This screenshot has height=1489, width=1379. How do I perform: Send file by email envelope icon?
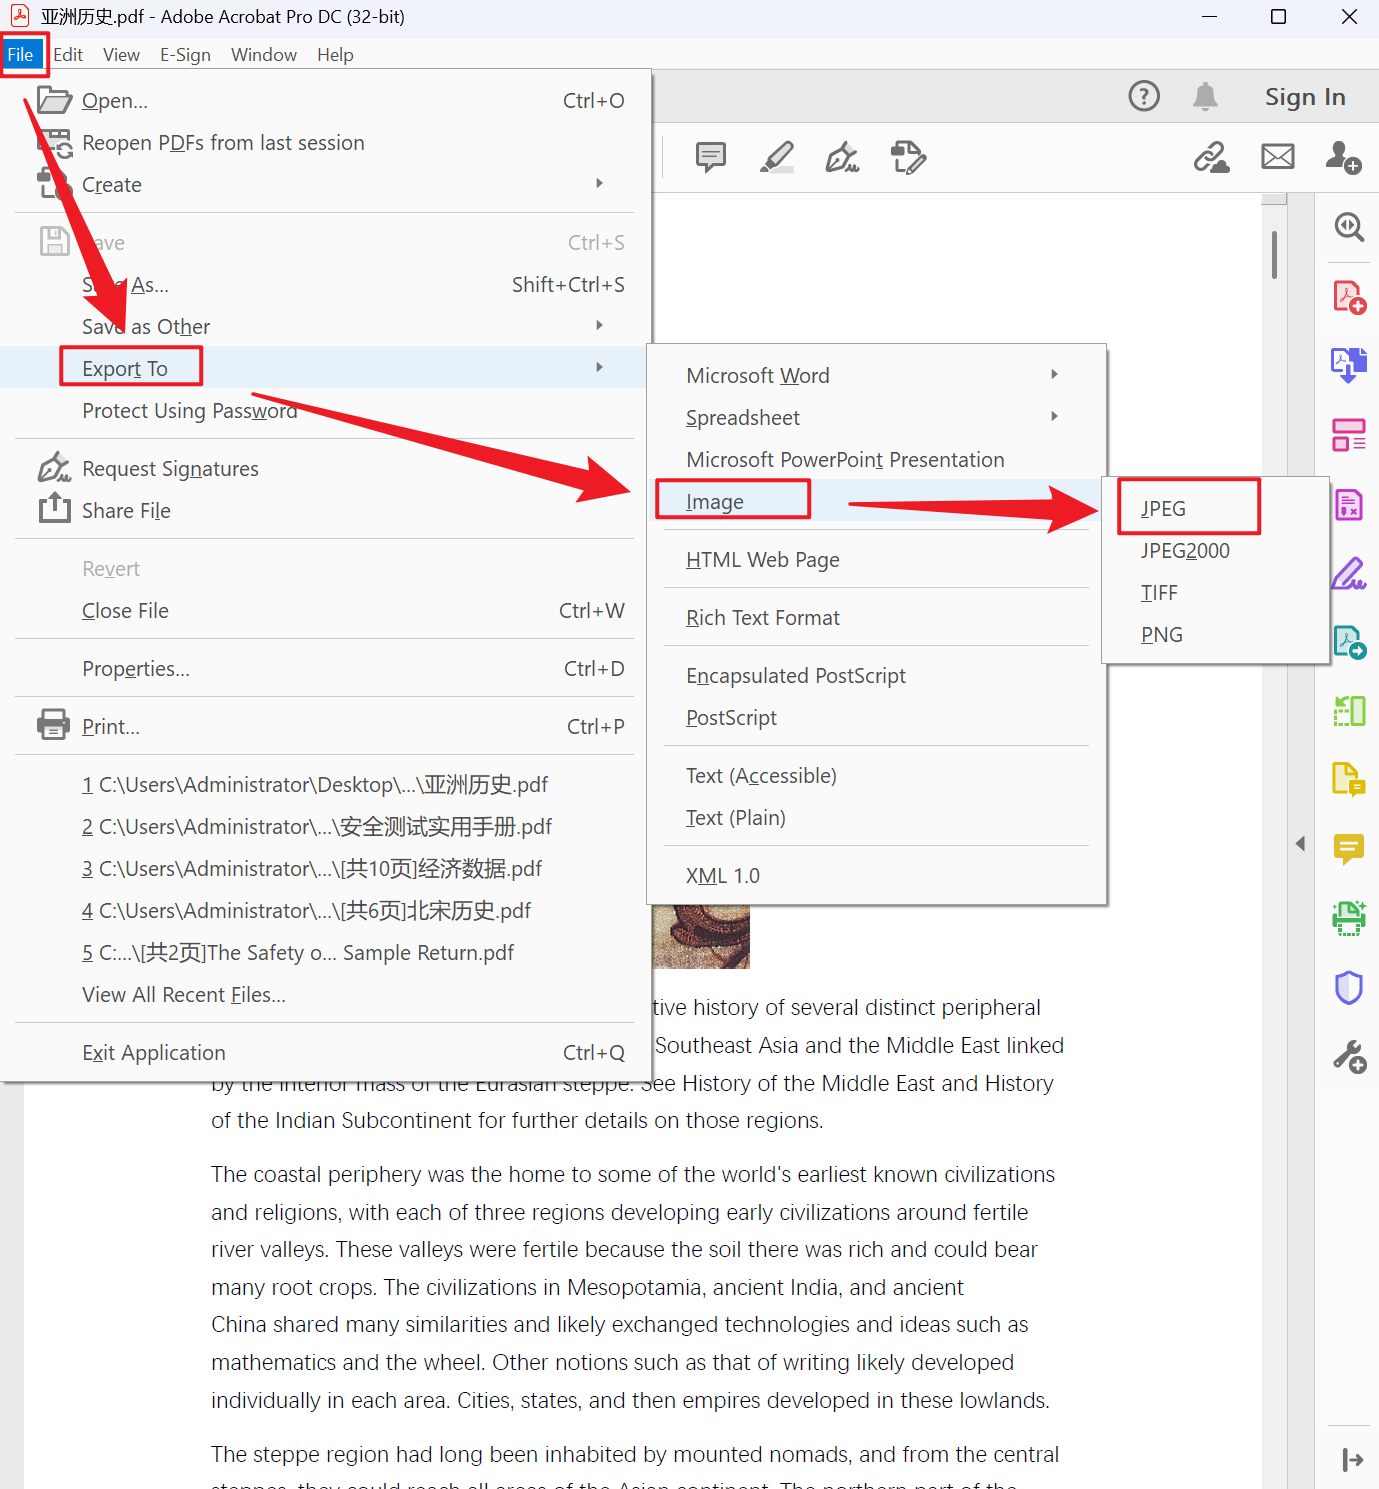tap(1278, 157)
